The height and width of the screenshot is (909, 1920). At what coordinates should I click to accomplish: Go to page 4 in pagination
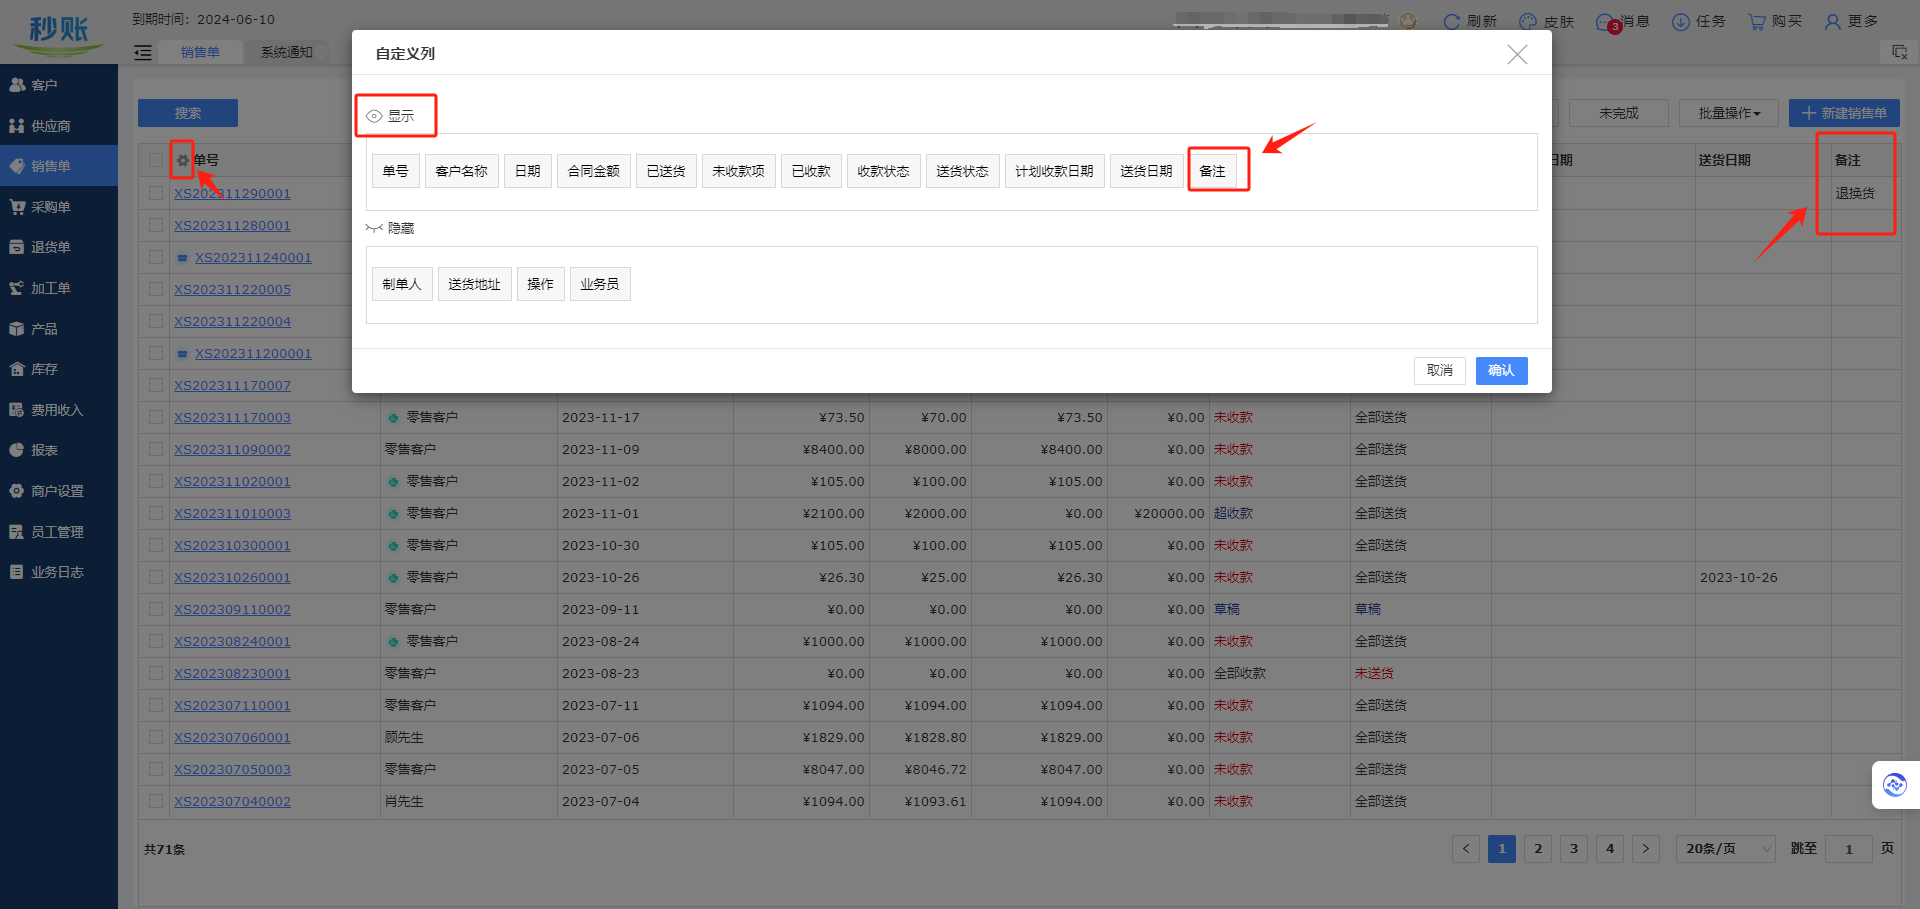[1610, 849]
